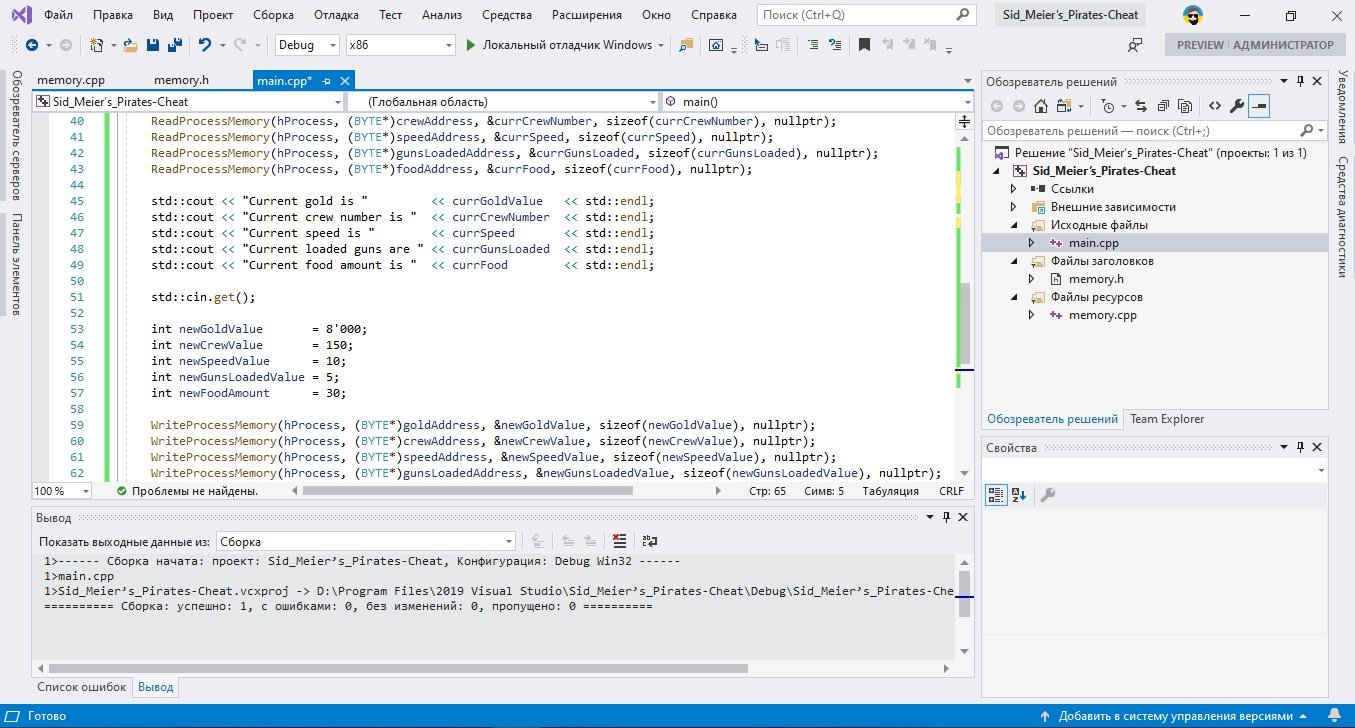Save the current file with Save icon
Image resolution: width=1355 pixels, height=728 pixels.
[152, 45]
